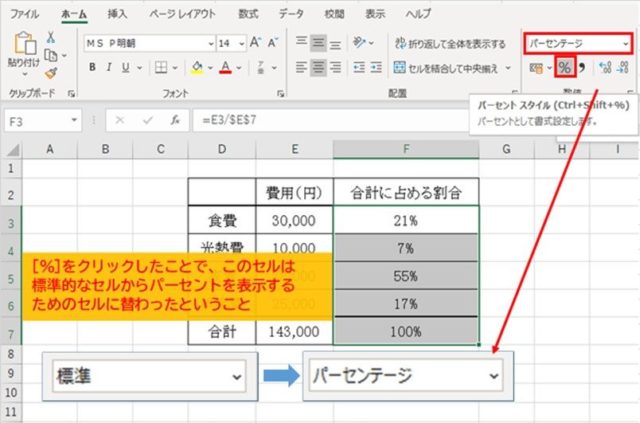The height and width of the screenshot is (423, 640).
Task: Open the ファイル tab
Action: tap(24, 14)
